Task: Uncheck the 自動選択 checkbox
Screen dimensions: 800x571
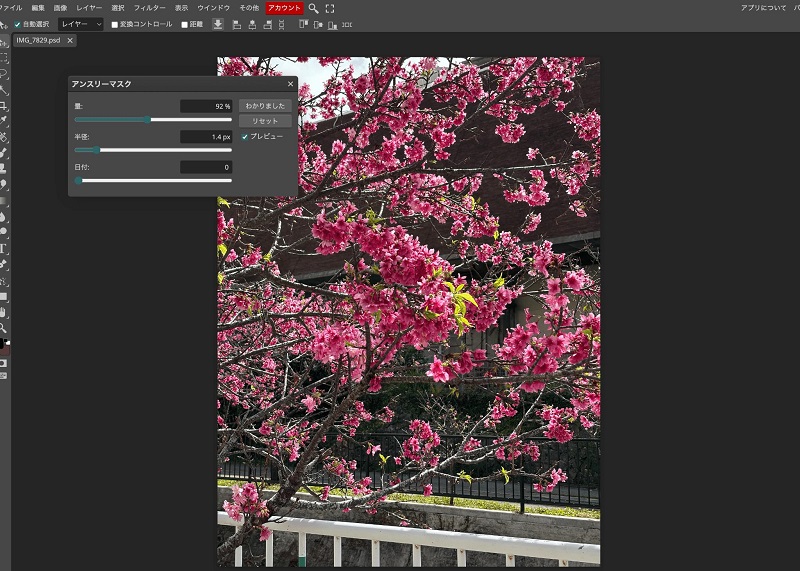Action: pos(17,24)
